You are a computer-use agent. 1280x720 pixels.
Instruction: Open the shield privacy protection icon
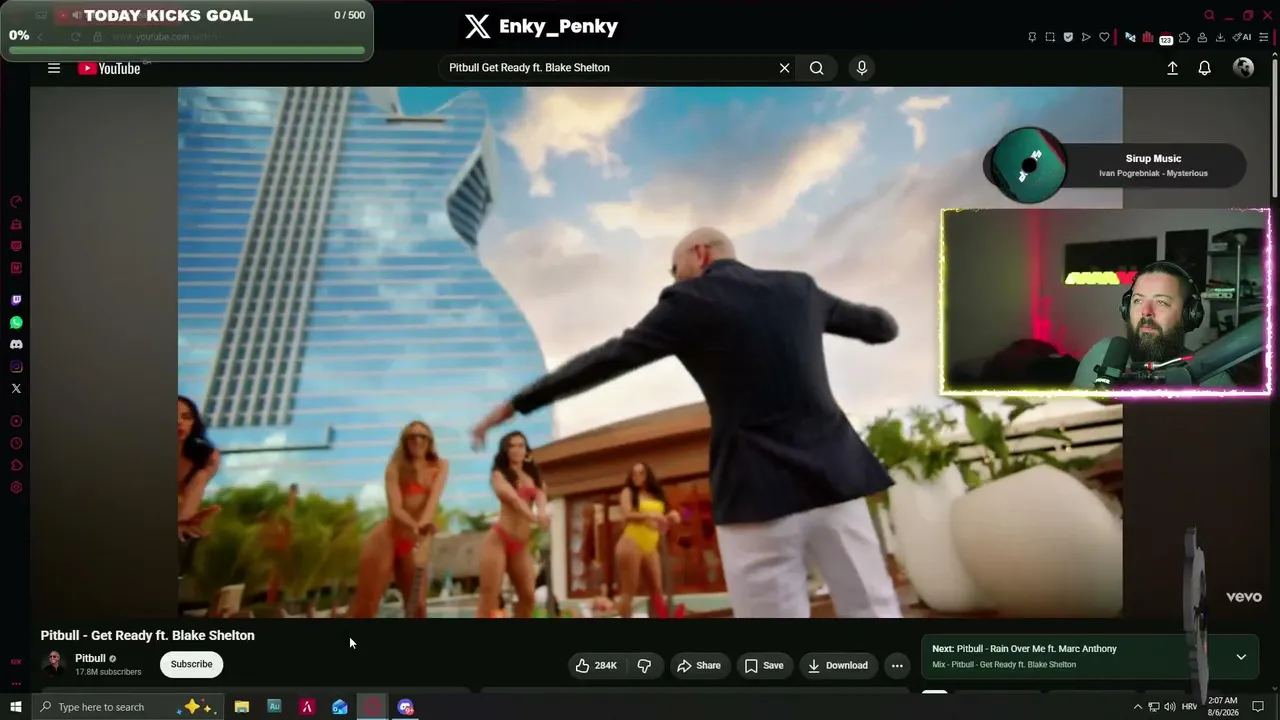click(x=1068, y=37)
